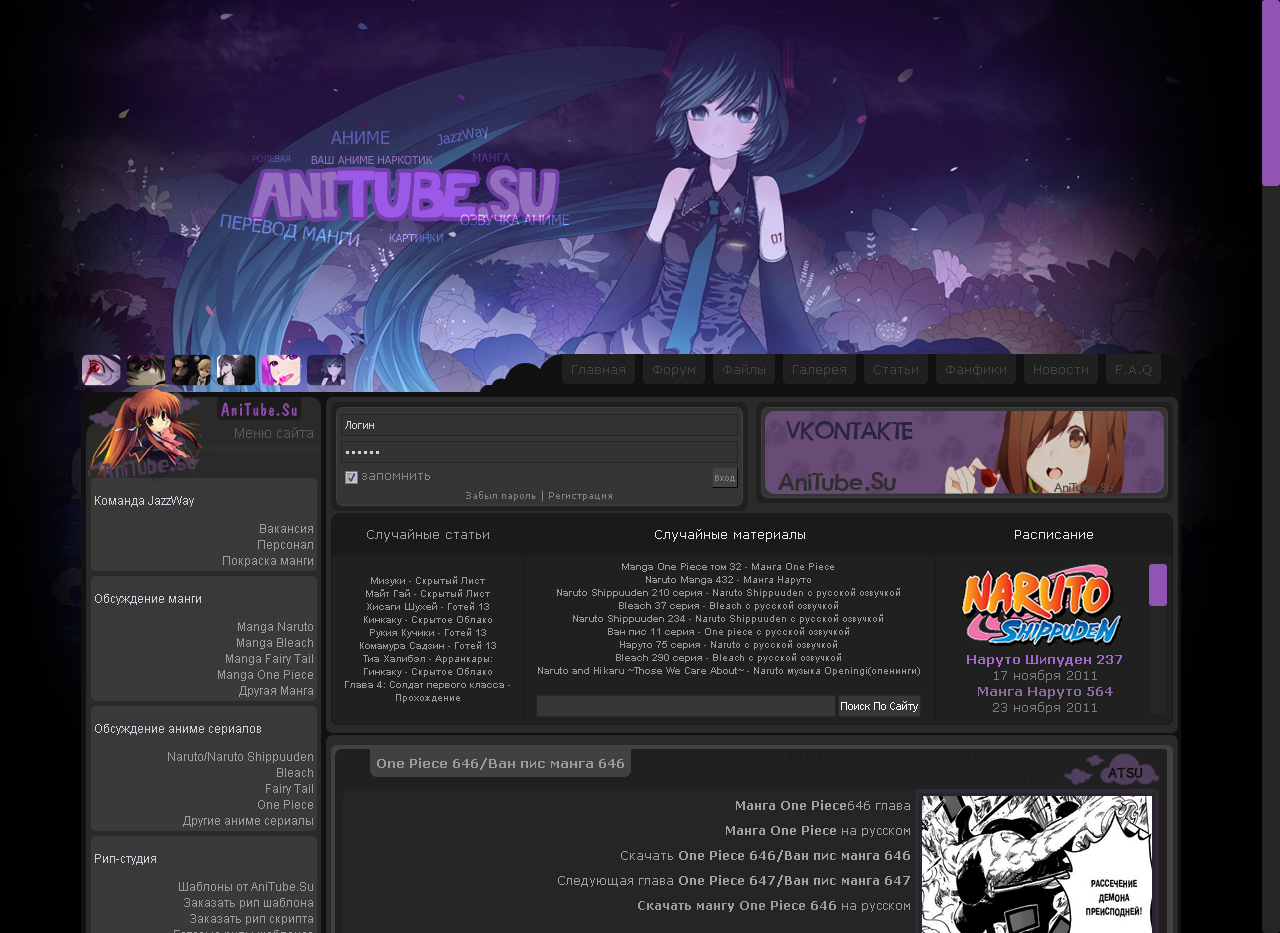Select the pink-haired girl with lollipop thumbnail
Screen dimensions: 1280x933
click(x=281, y=370)
